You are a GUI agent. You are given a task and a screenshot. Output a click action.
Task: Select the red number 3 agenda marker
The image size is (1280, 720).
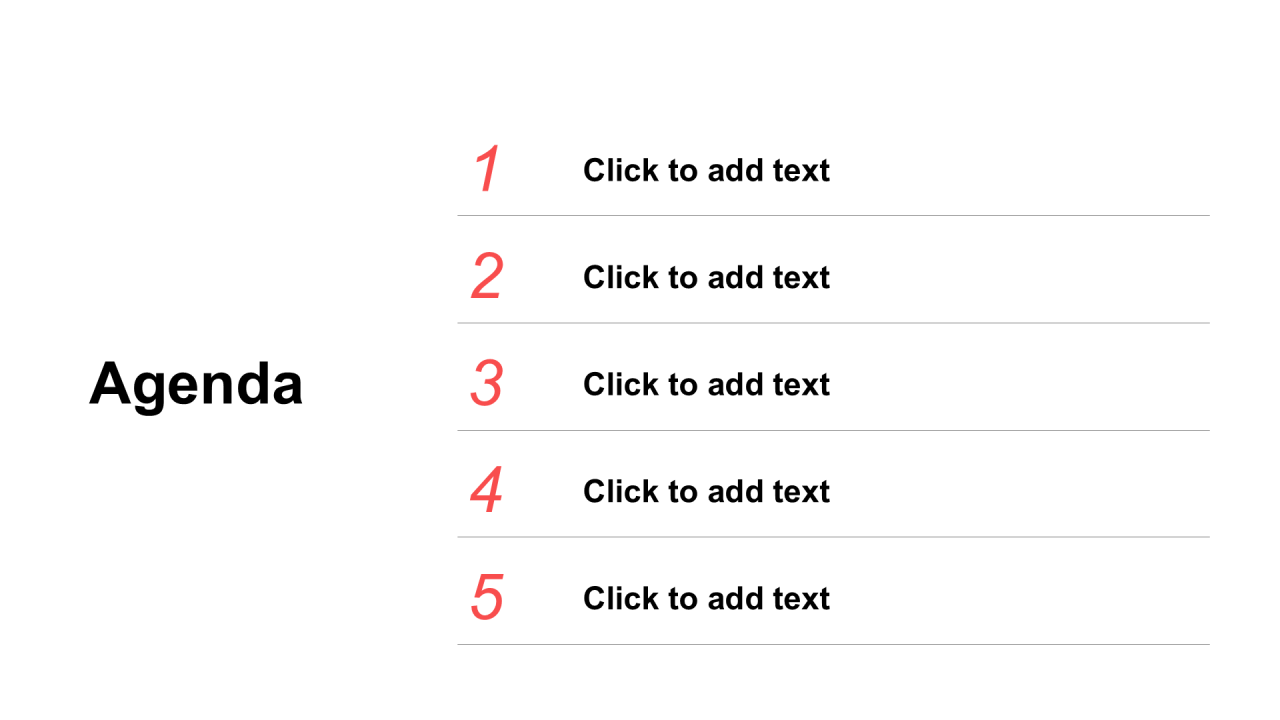pos(487,384)
